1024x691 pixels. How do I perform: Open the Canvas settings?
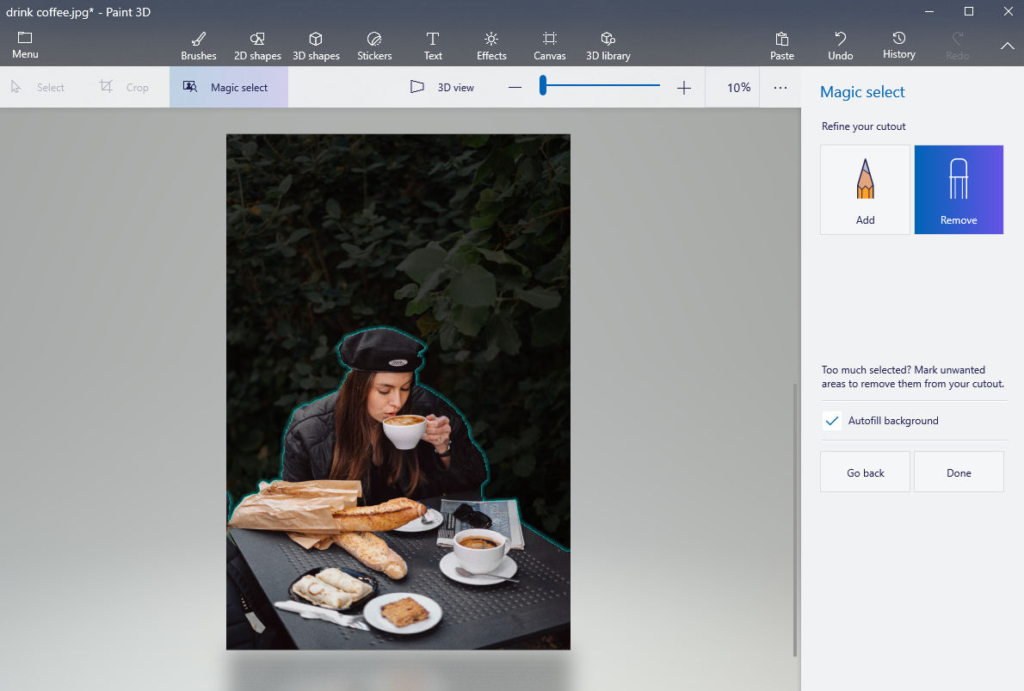pyautogui.click(x=549, y=45)
